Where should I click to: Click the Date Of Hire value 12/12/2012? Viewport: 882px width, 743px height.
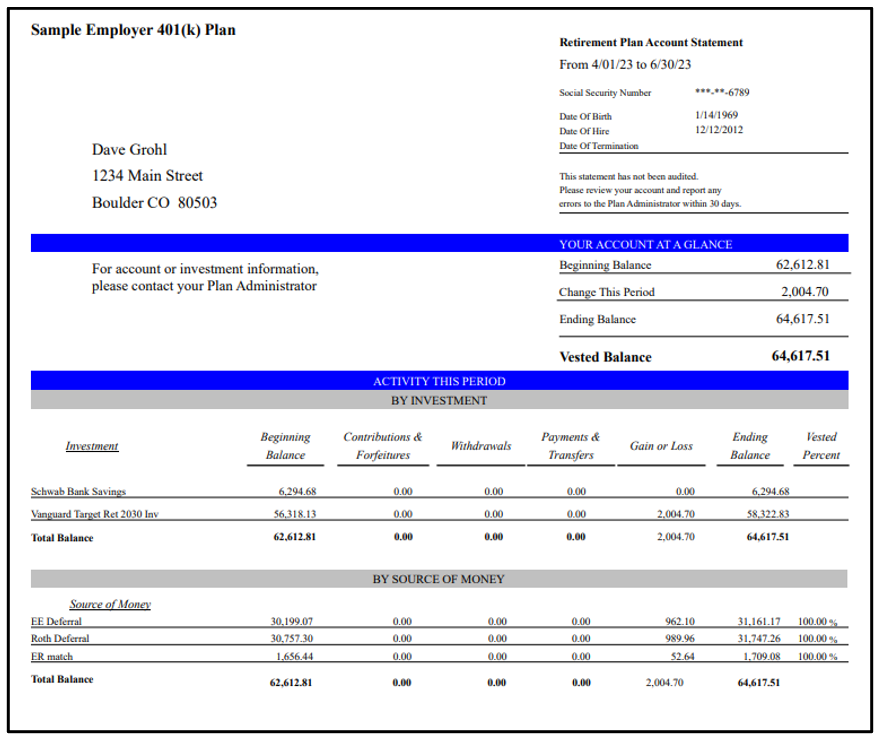(718, 129)
